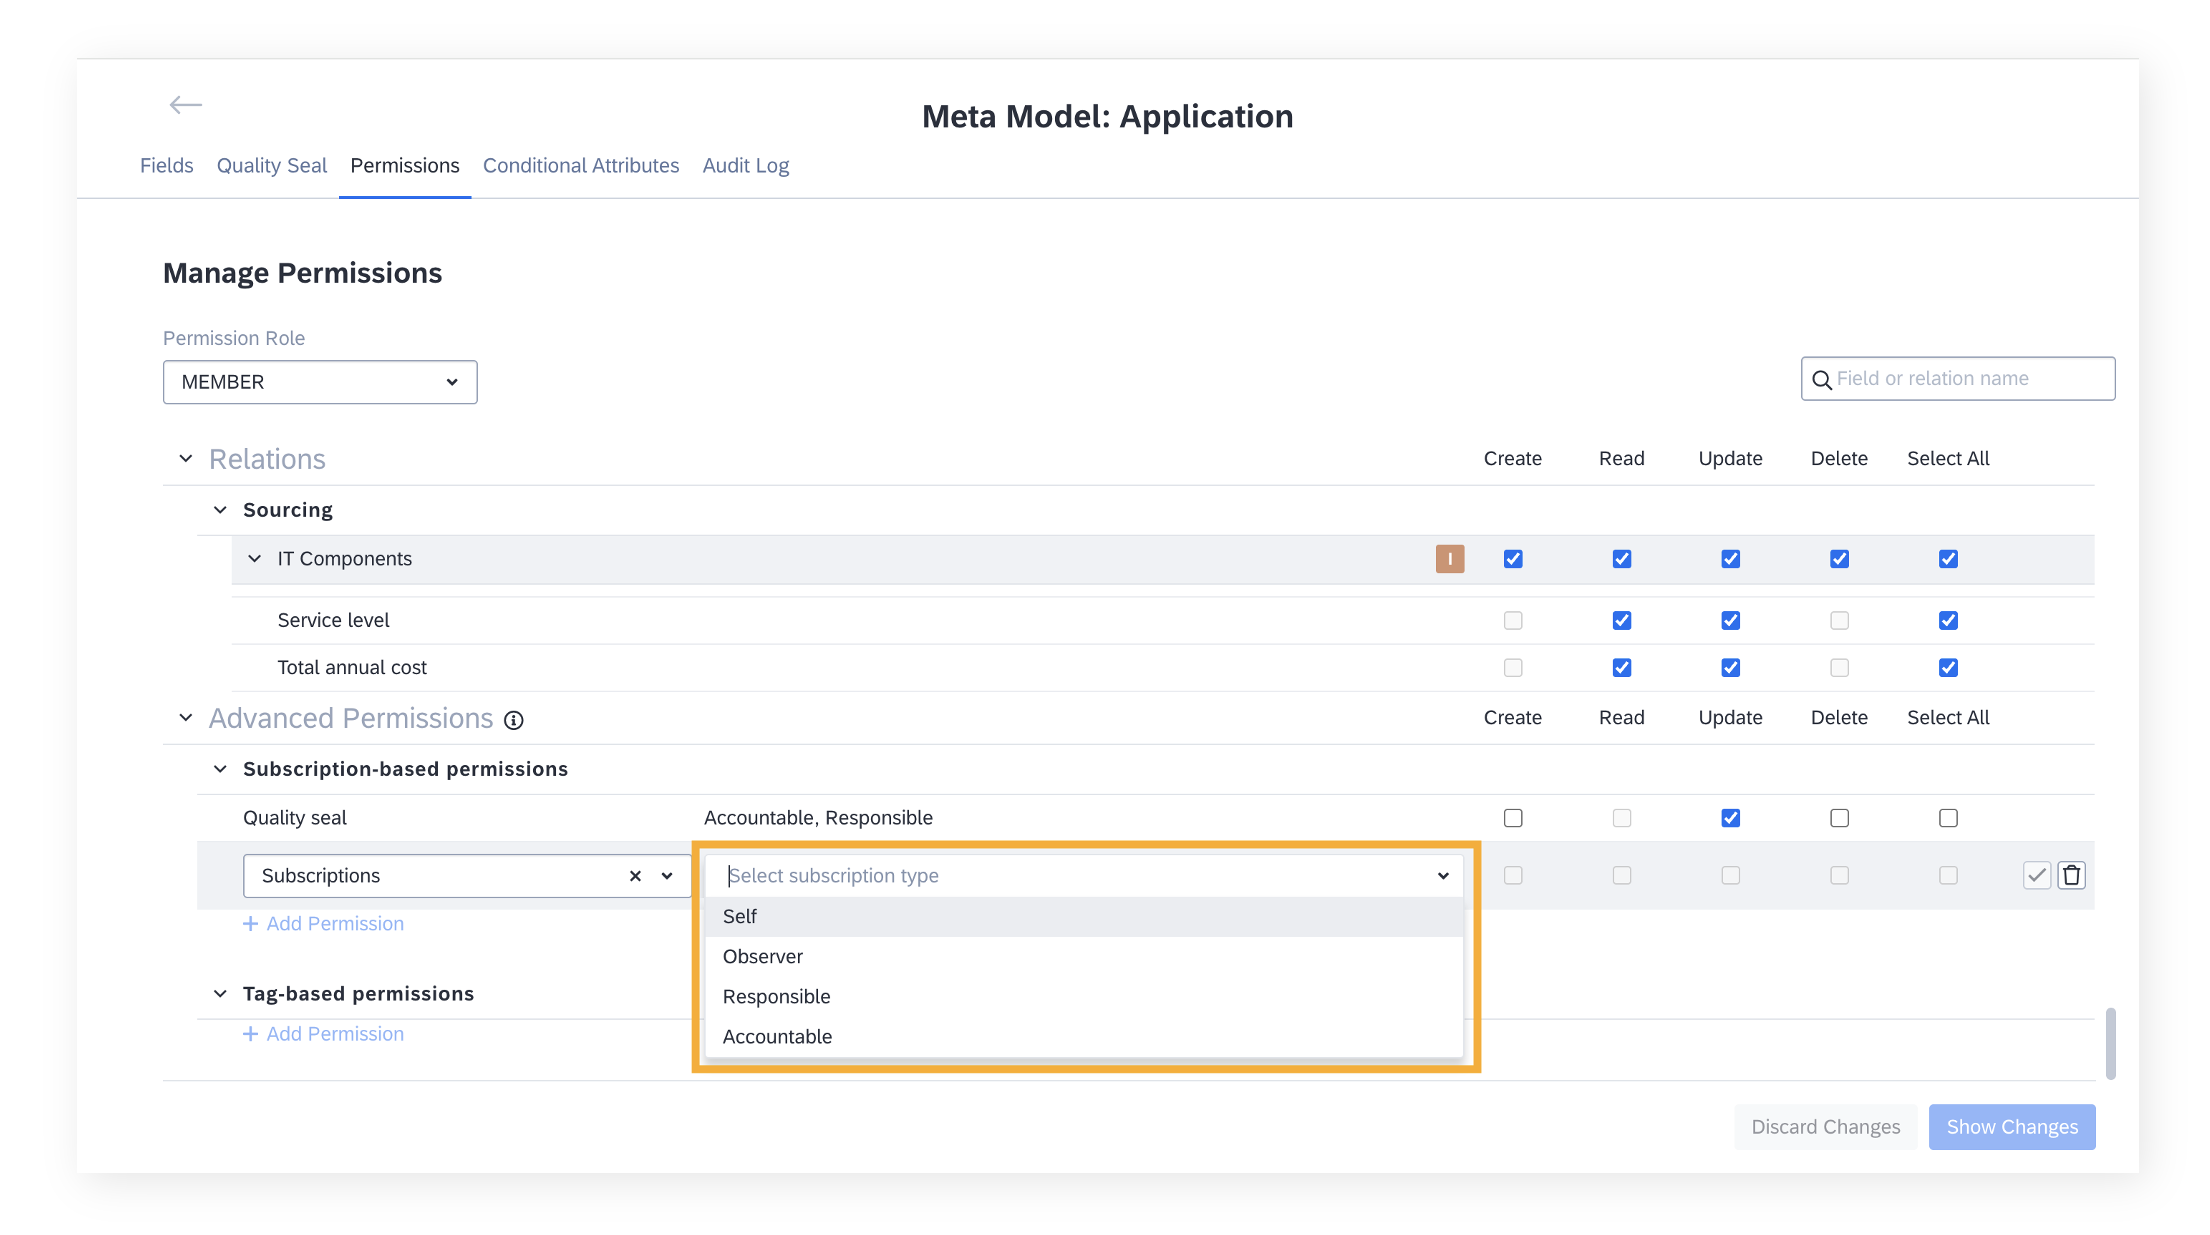The height and width of the screenshot is (1235, 2210).
Task: Uncheck Update for Service level
Action: pyautogui.click(x=1731, y=621)
